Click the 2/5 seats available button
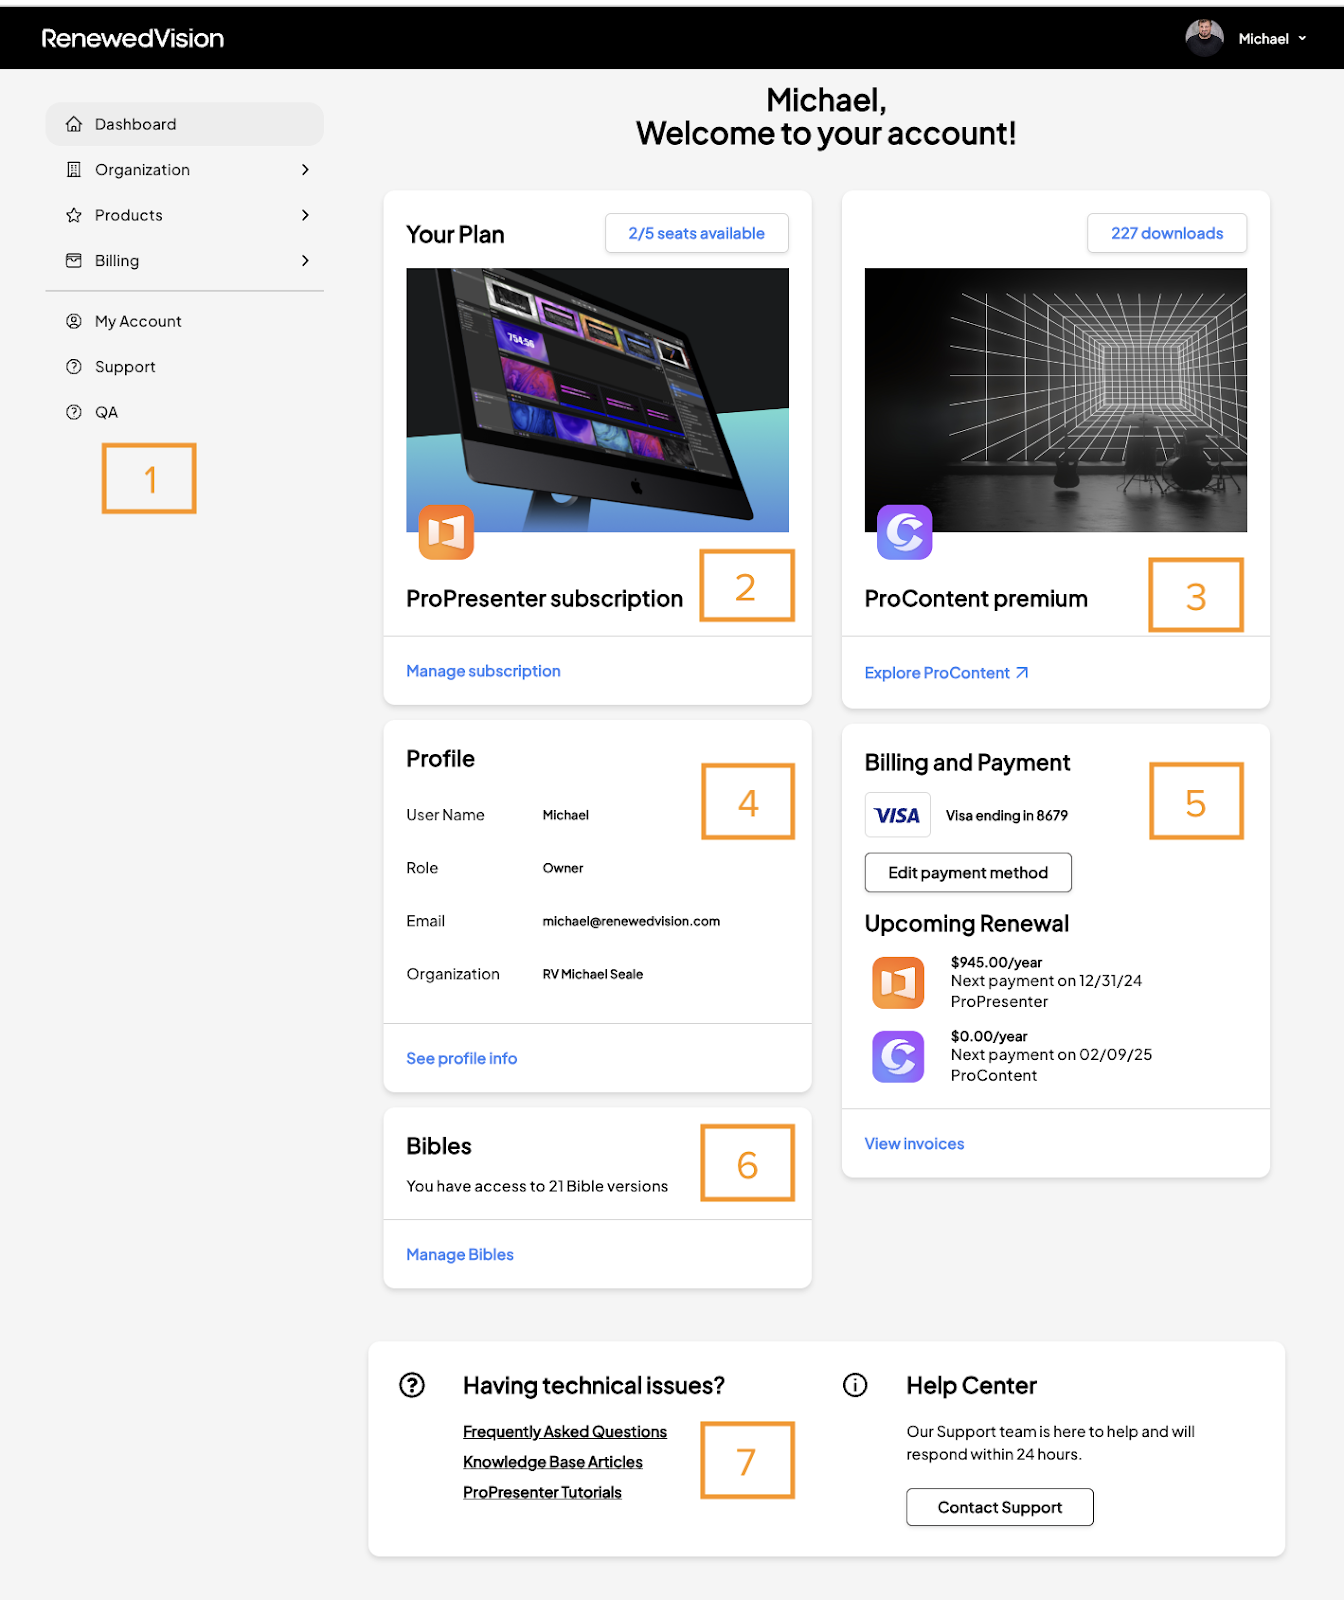 [x=697, y=233]
